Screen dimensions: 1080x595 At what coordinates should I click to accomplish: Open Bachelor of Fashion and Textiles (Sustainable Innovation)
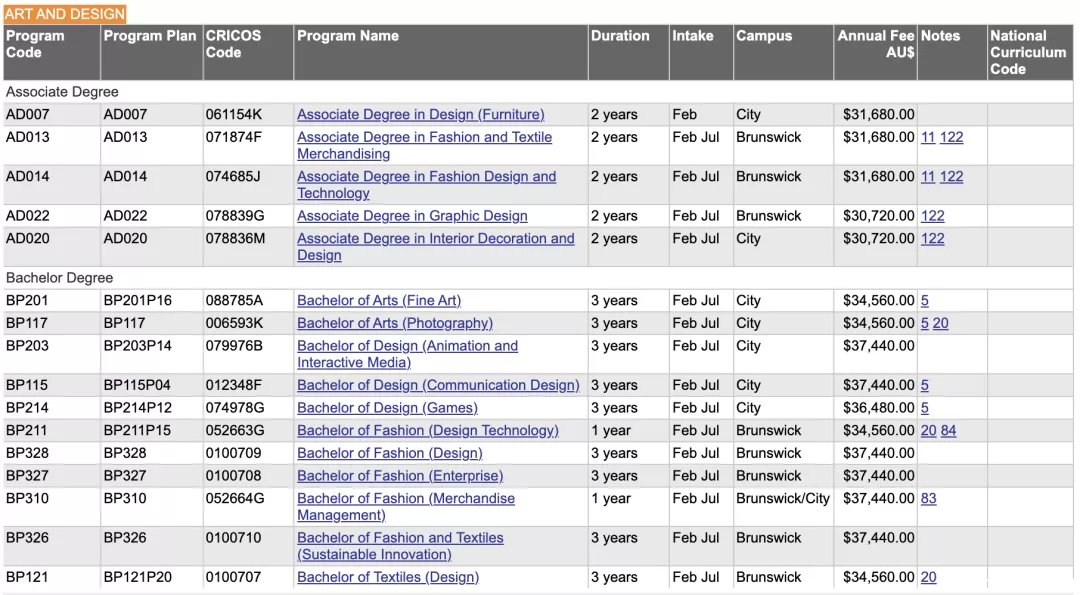pyautogui.click(x=400, y=546)
